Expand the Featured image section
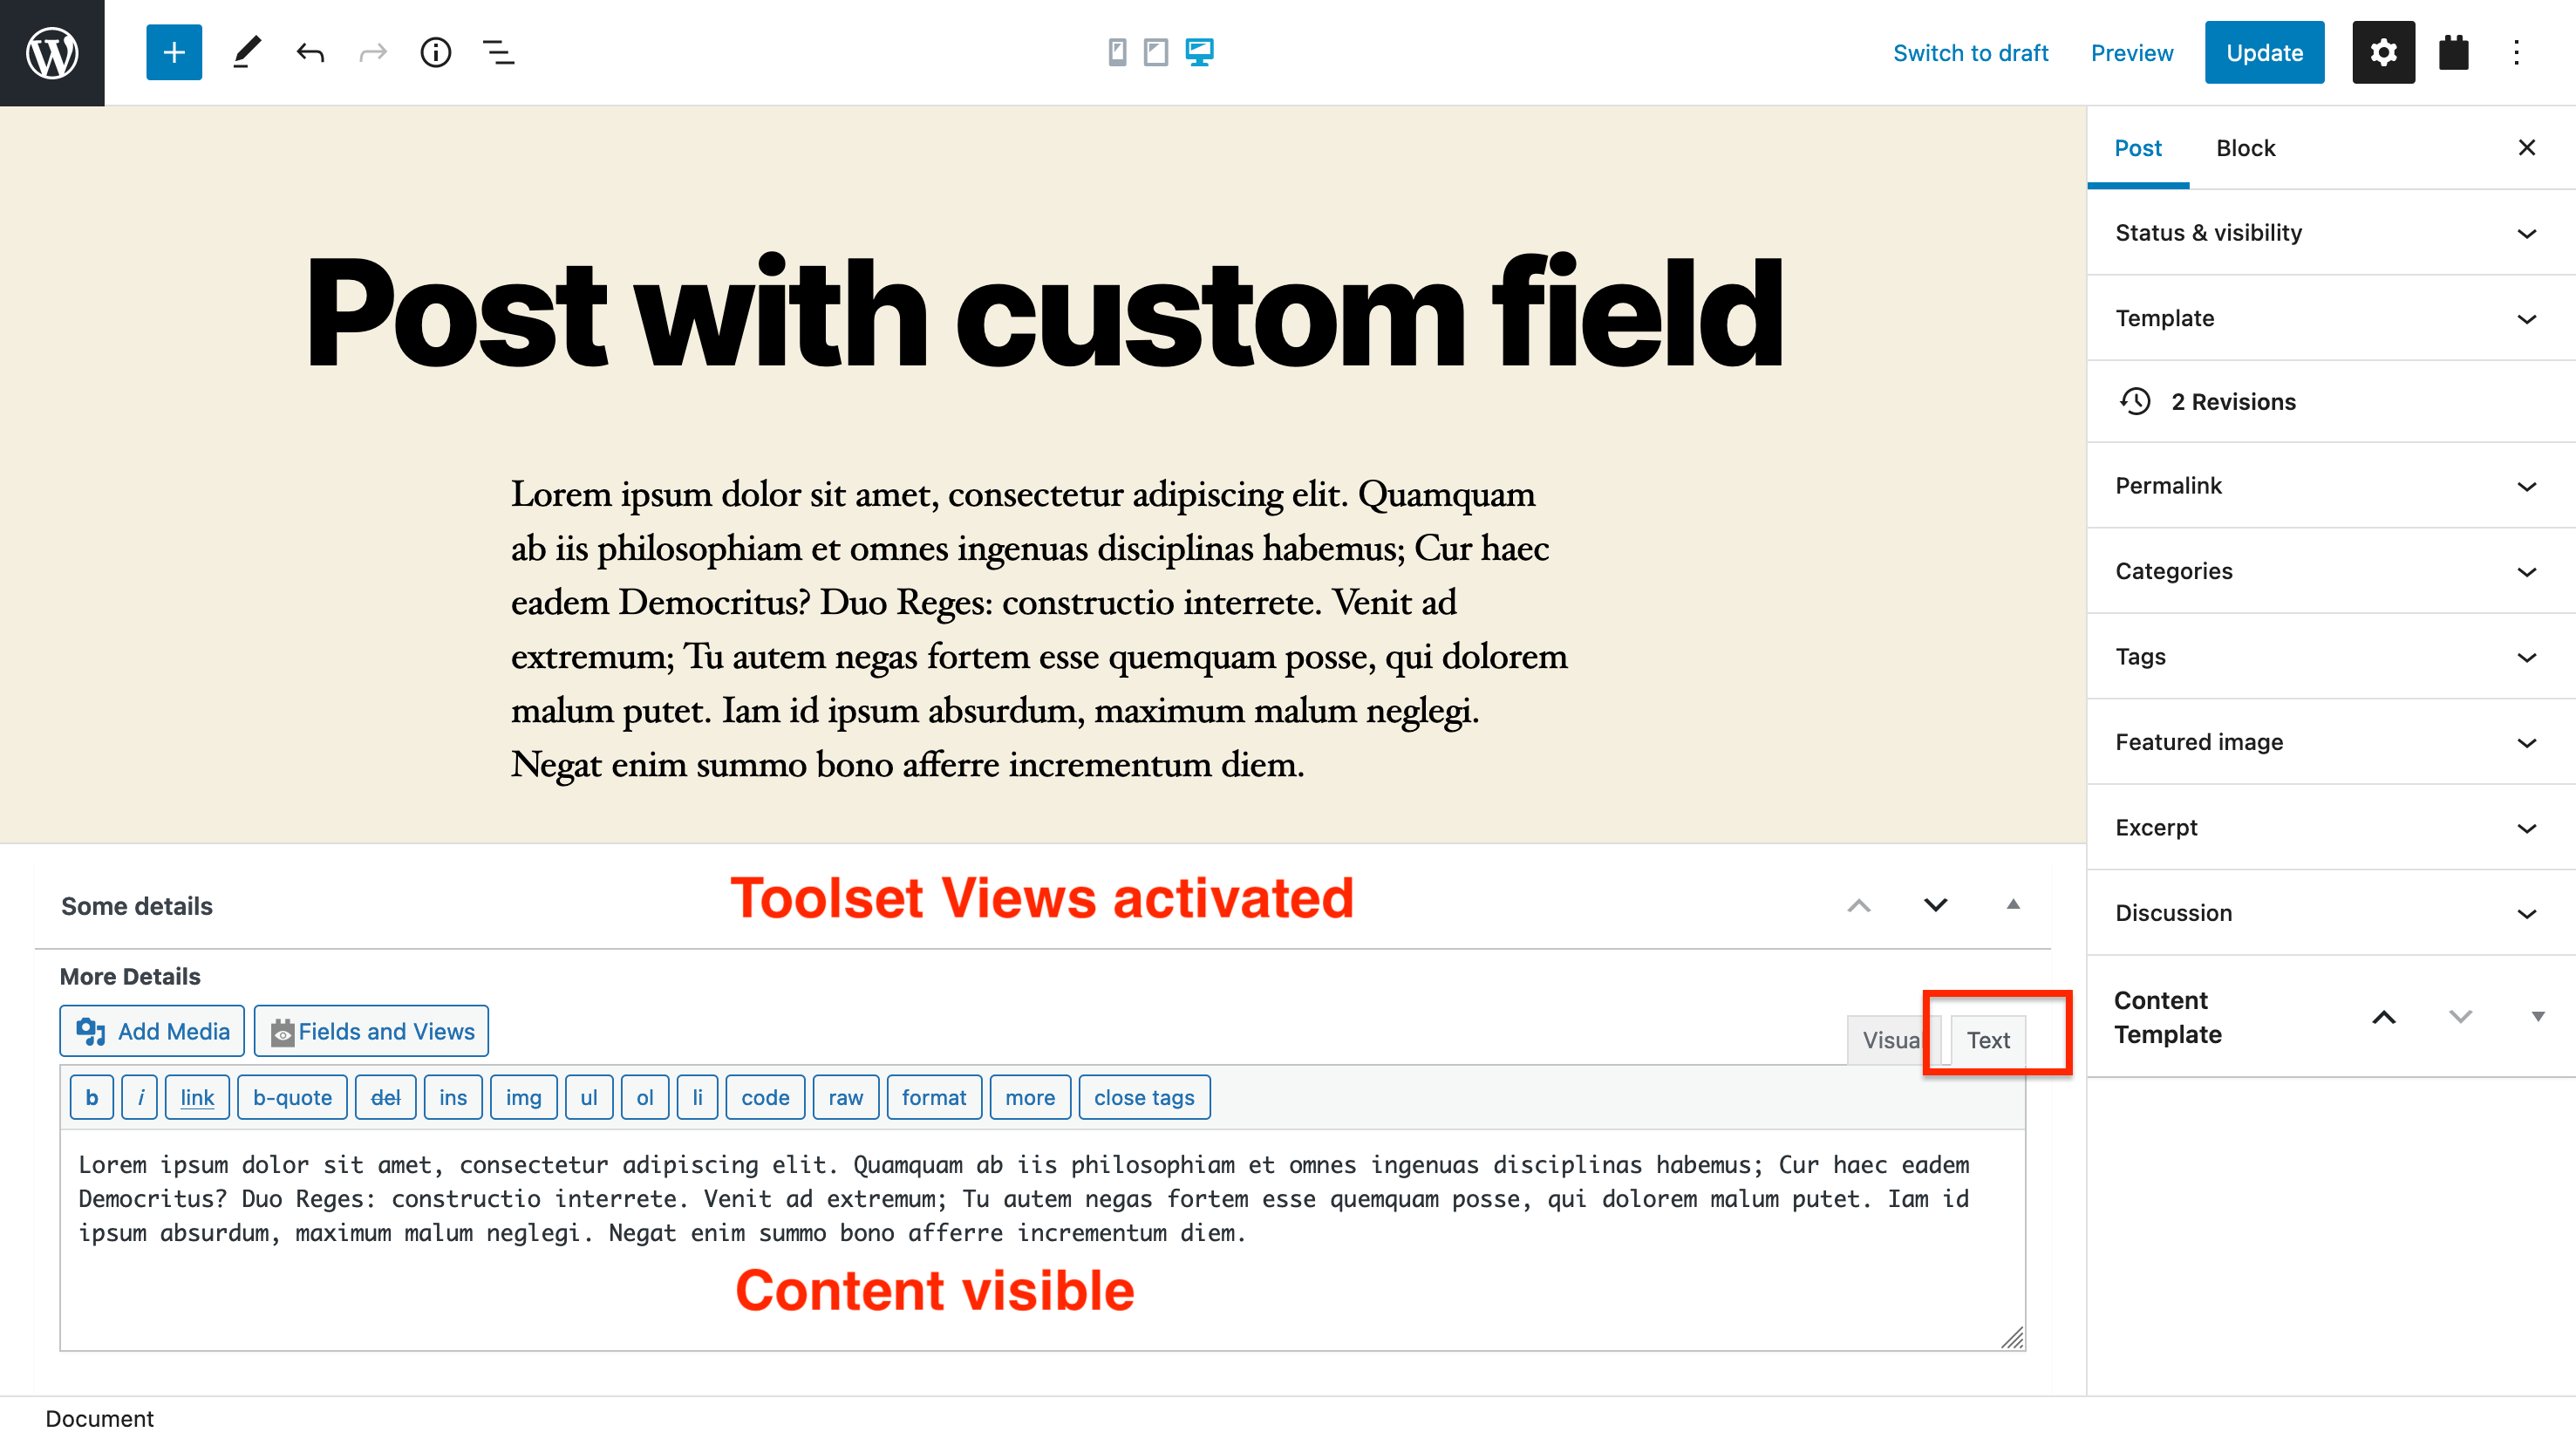This screenshot has height=1439, width=2576. pyautogui.click(x=2331, y=742)
